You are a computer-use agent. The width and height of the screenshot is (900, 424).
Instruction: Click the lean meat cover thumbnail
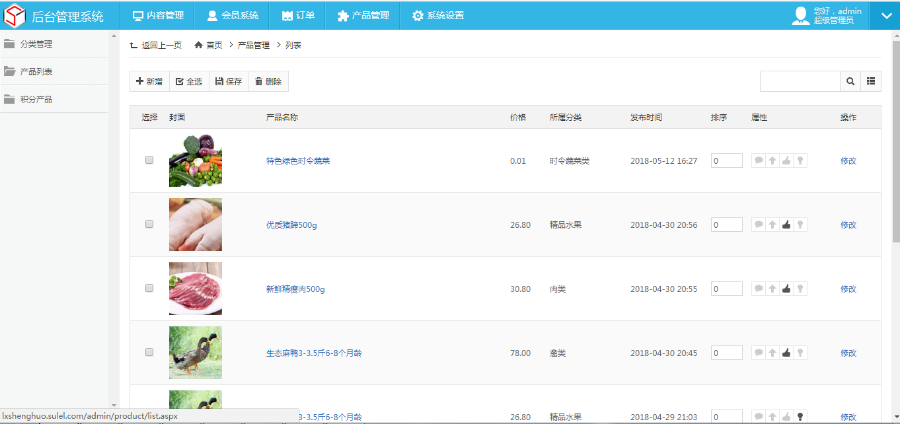[x=195, y=289]
